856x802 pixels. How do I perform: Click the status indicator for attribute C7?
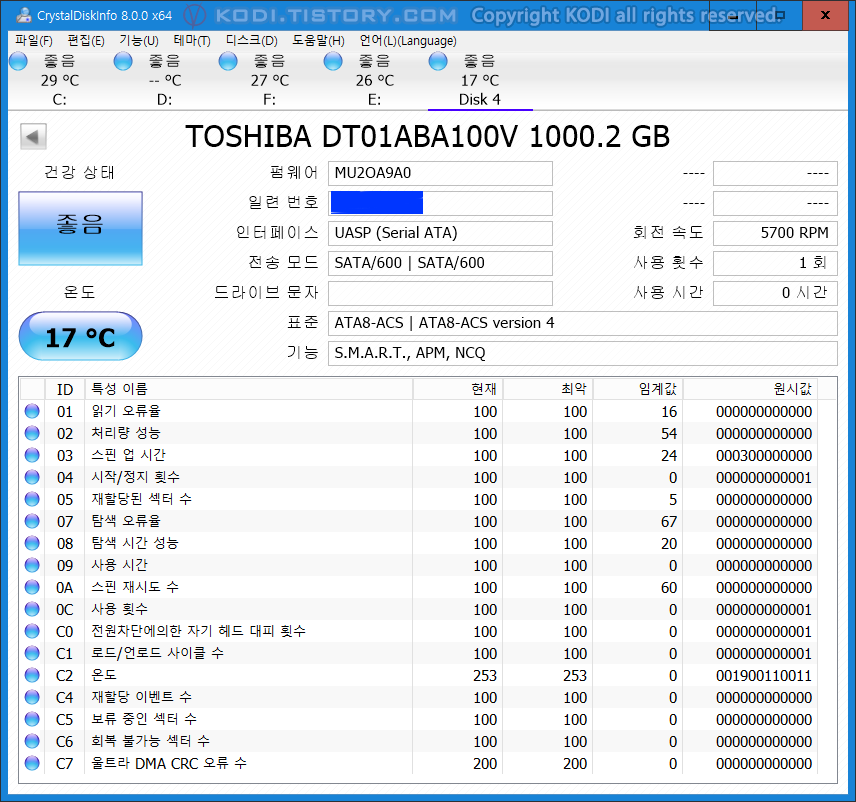tap(31, 763)
